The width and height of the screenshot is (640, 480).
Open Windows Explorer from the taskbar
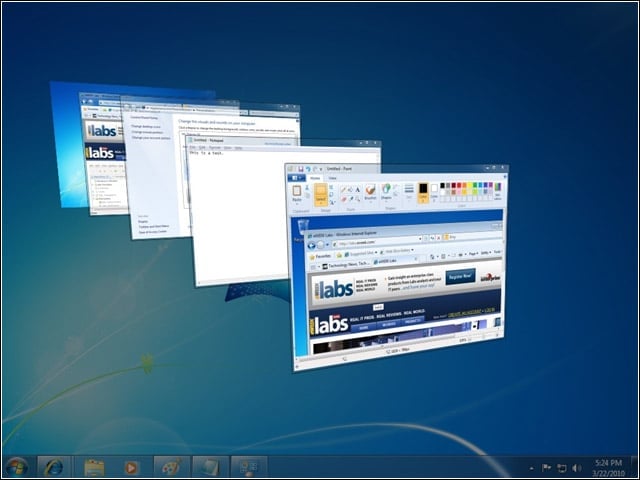pos(94,467)
